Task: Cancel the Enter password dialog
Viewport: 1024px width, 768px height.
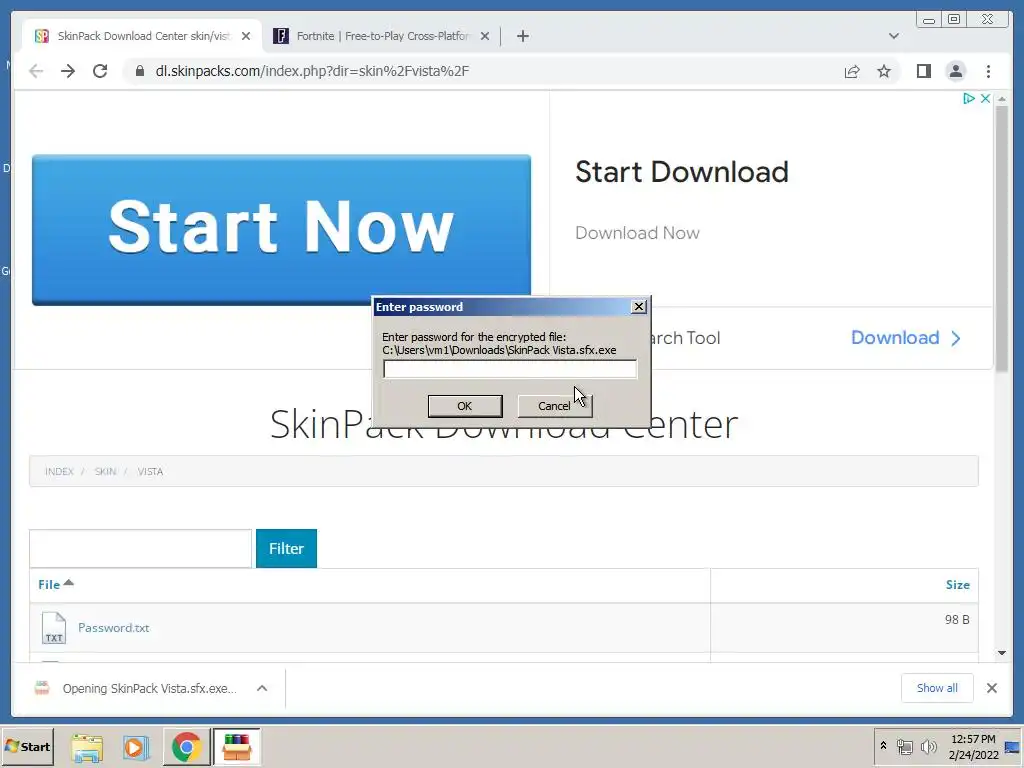Action: click(554, 406)
